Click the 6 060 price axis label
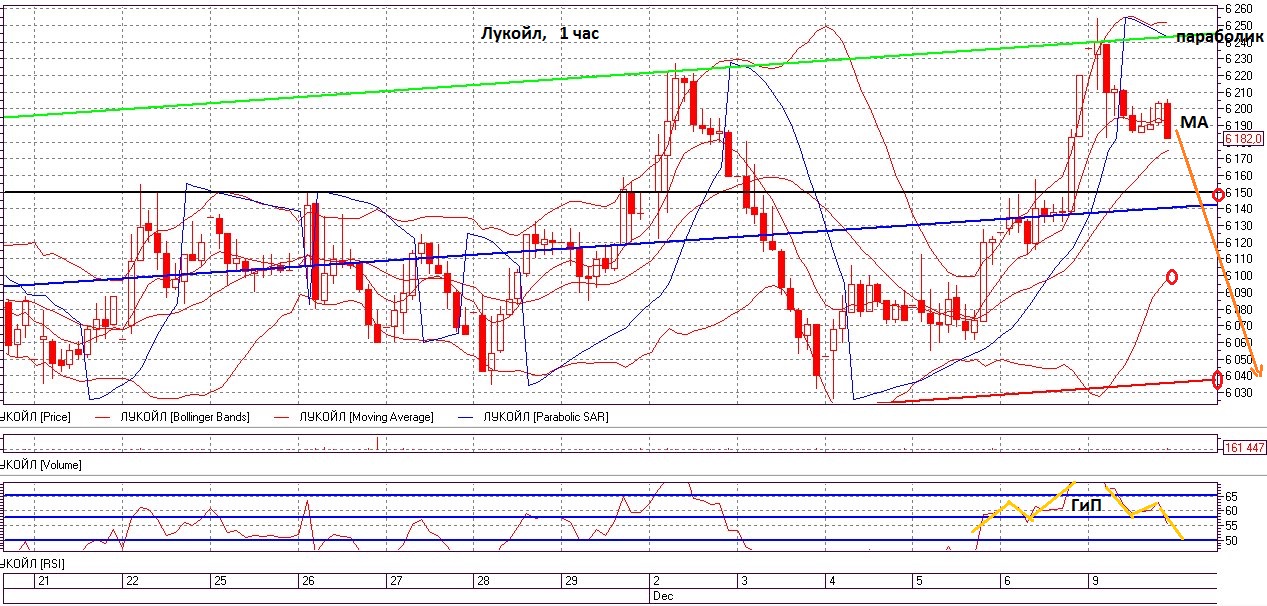 [1241, 342]
